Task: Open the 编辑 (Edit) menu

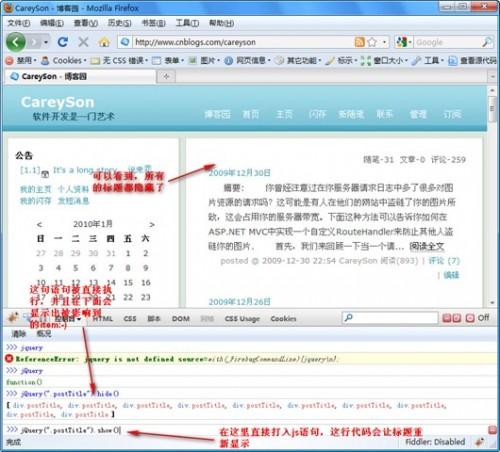Action: (x=52, y=23)
